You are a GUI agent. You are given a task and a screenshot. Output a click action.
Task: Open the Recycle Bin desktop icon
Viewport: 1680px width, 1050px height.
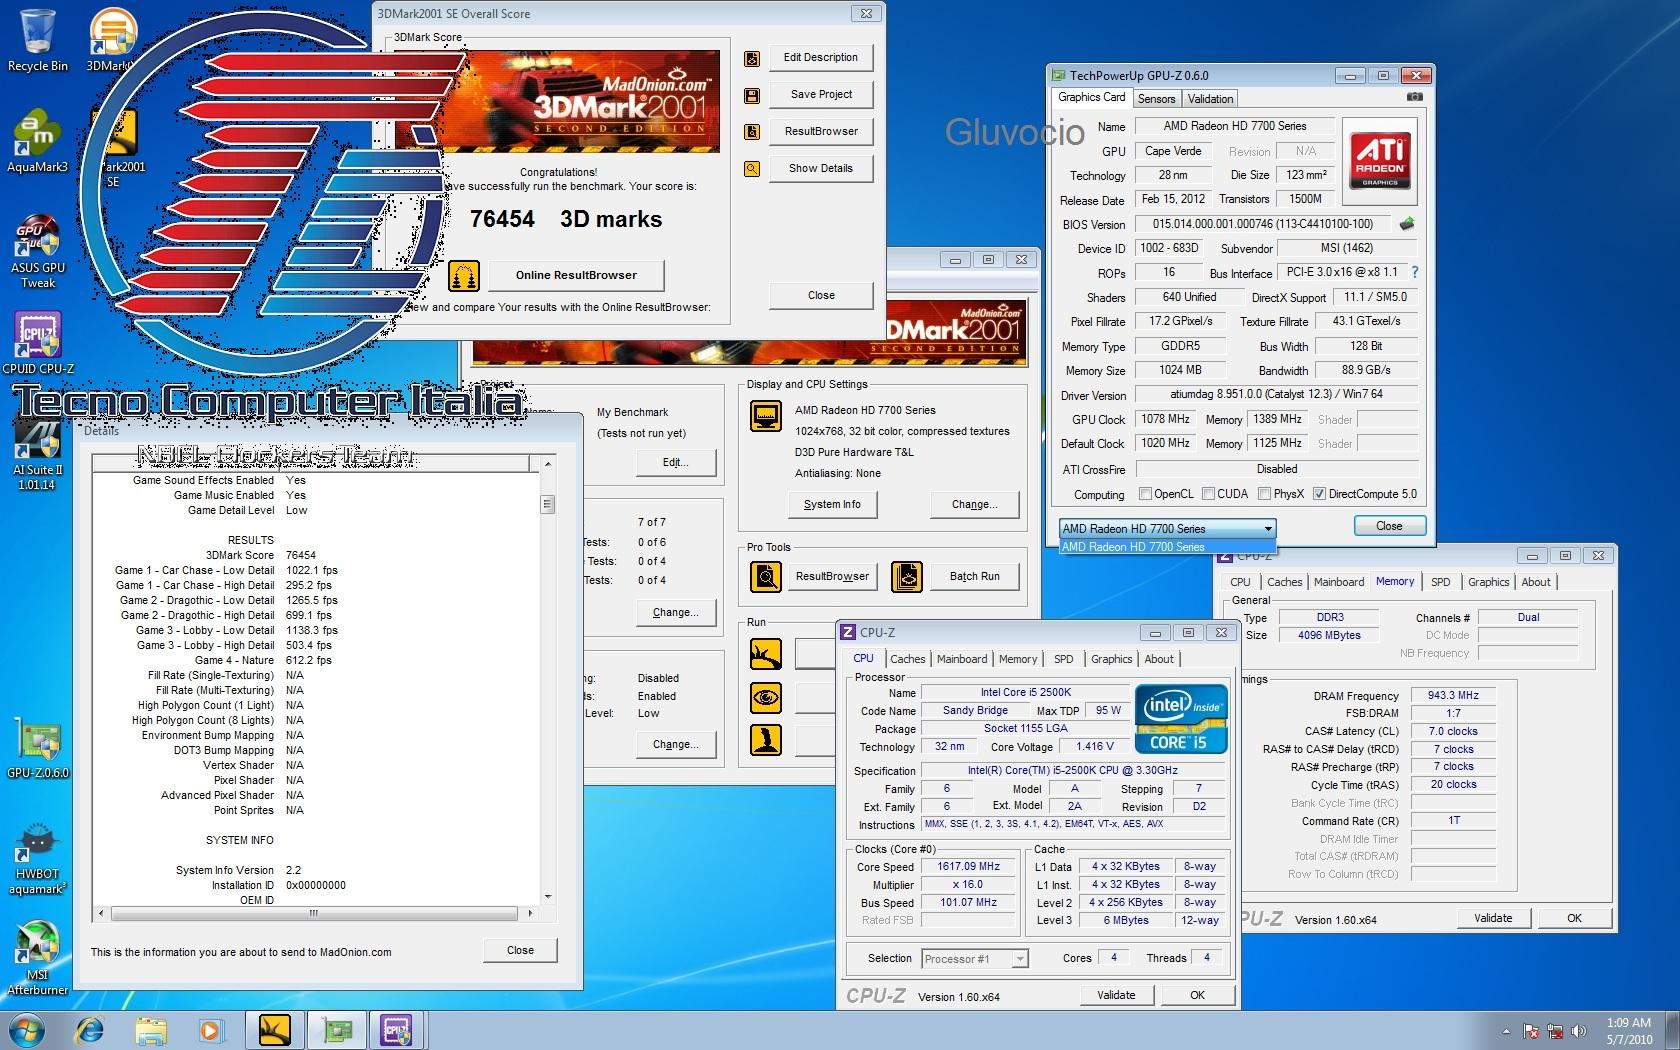click(37, 40)
